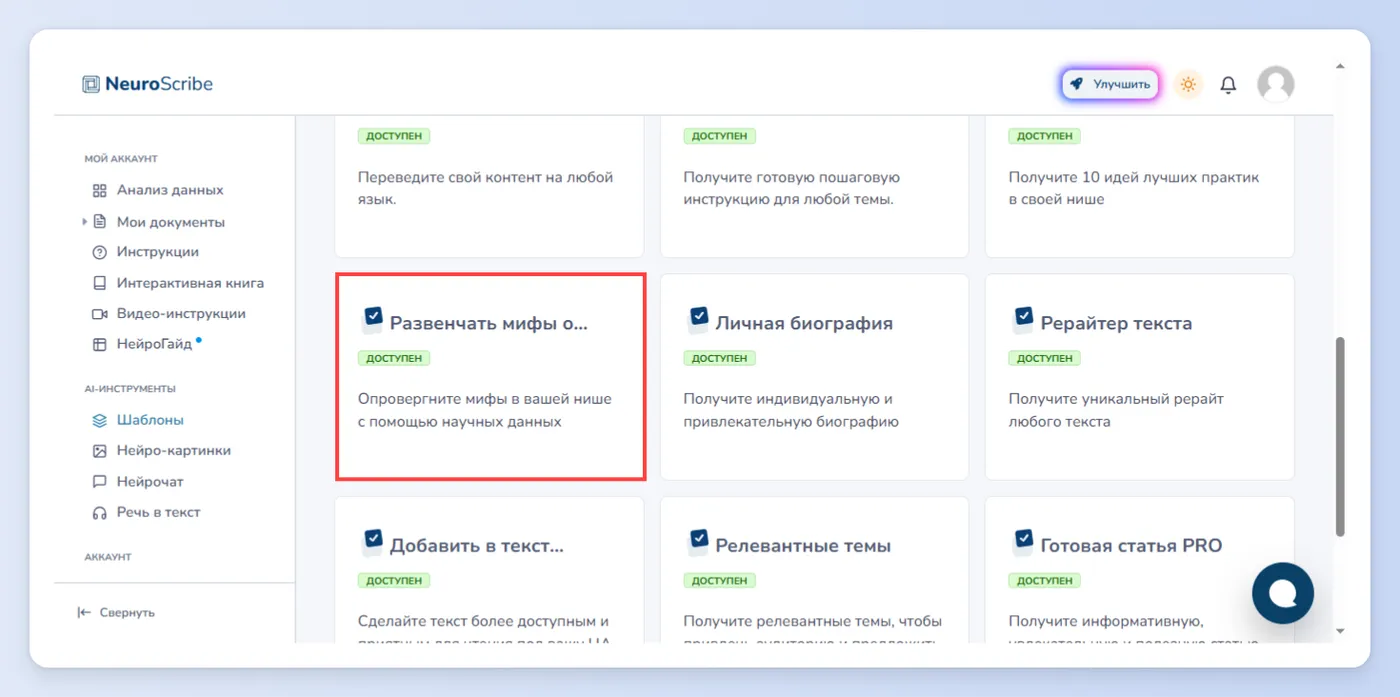This screenshot has height=697, width=1400.
Task: Click Доступен badge under Личная биография
Action: tap(720, 358)
